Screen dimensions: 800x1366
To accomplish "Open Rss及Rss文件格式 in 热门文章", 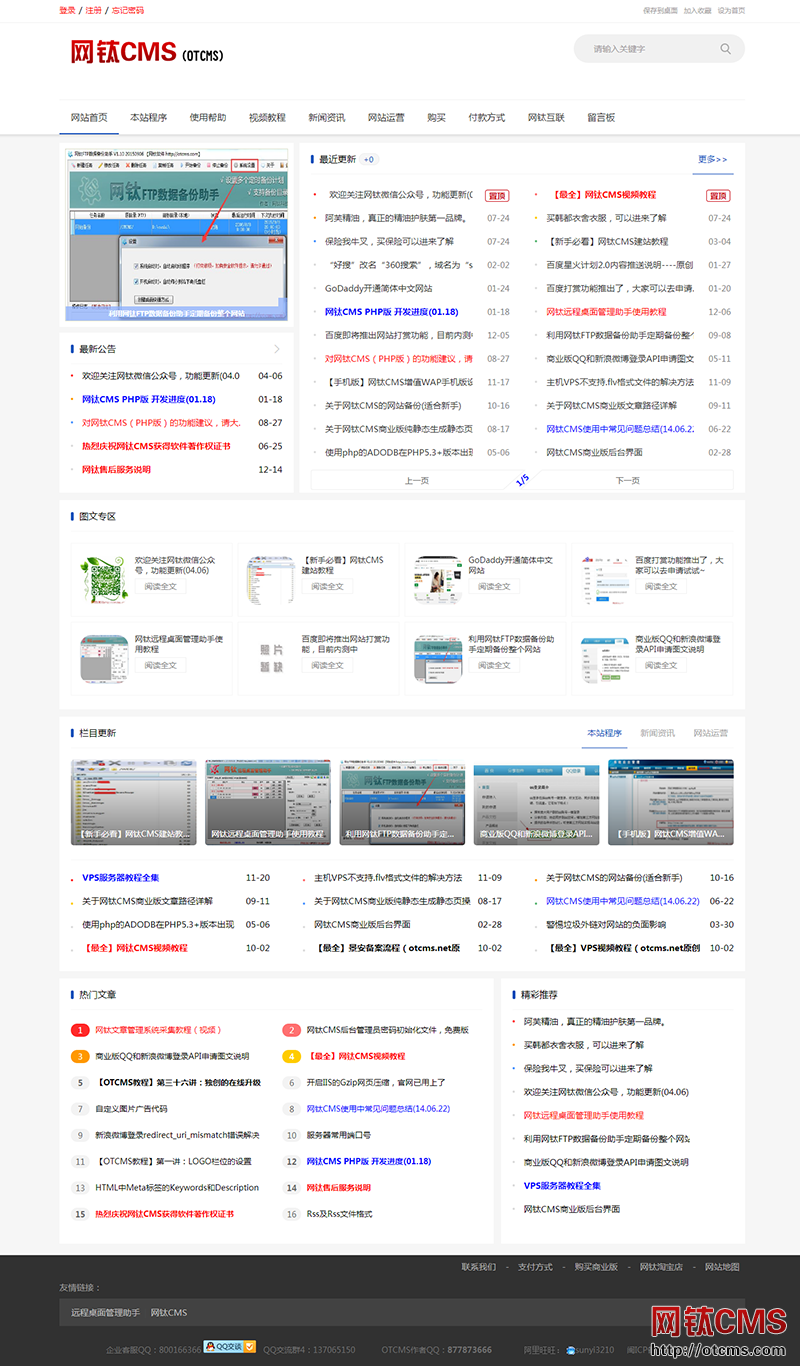I will [x=338, y=1214].
